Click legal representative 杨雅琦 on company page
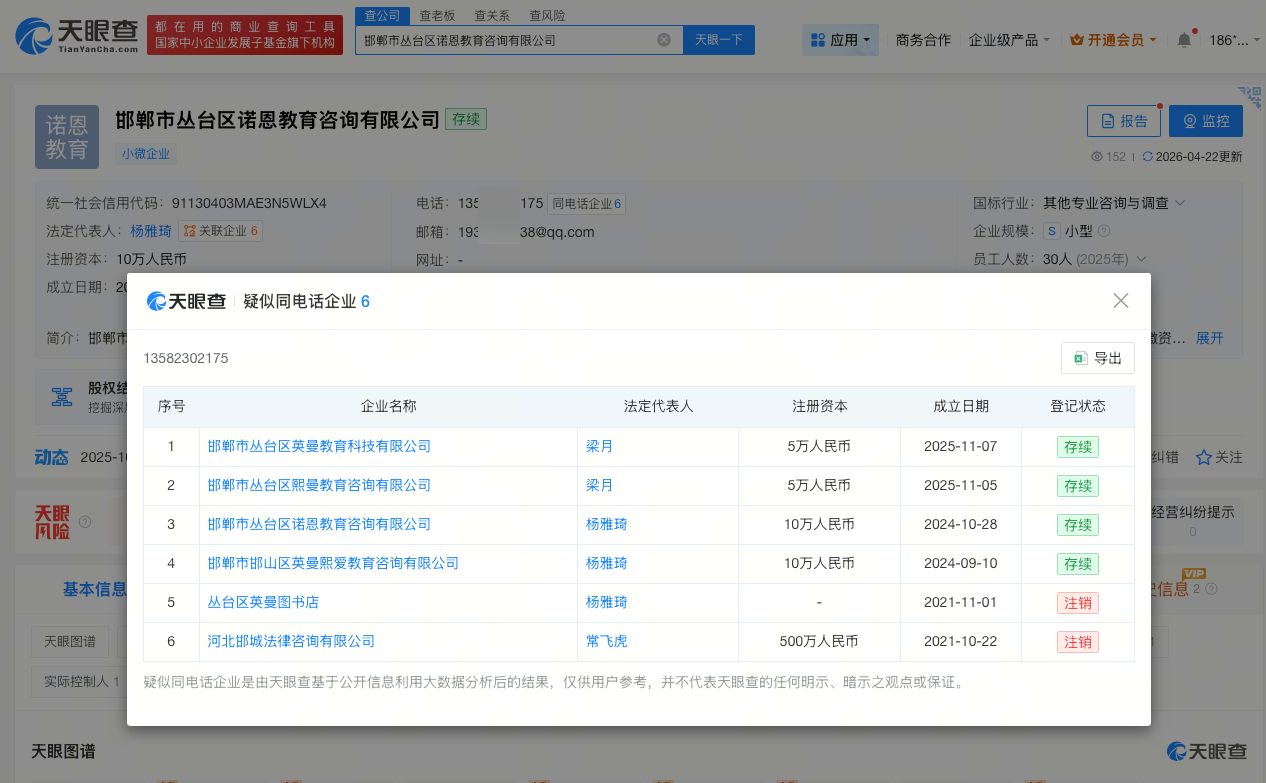 click(151, 231)
